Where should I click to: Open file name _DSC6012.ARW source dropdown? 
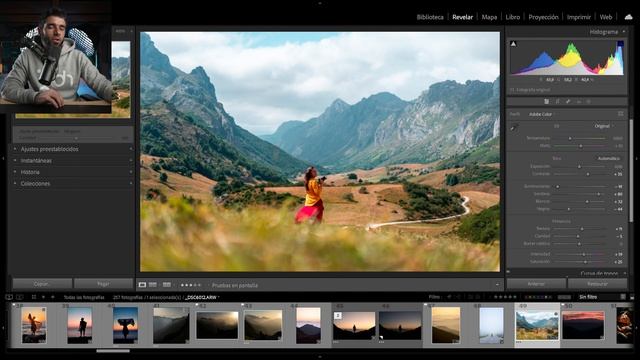coord(202,297)
